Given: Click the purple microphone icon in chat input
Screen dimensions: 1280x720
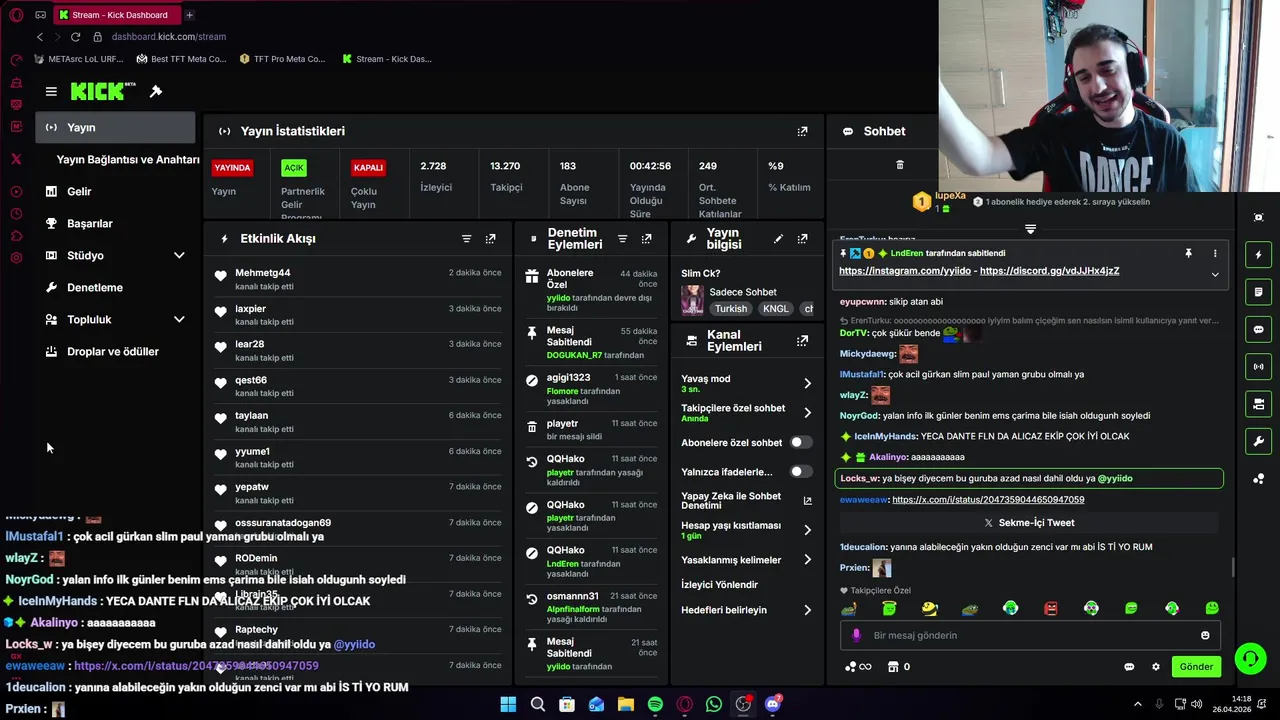Looking at the screenshot, I should coord(856,635).
